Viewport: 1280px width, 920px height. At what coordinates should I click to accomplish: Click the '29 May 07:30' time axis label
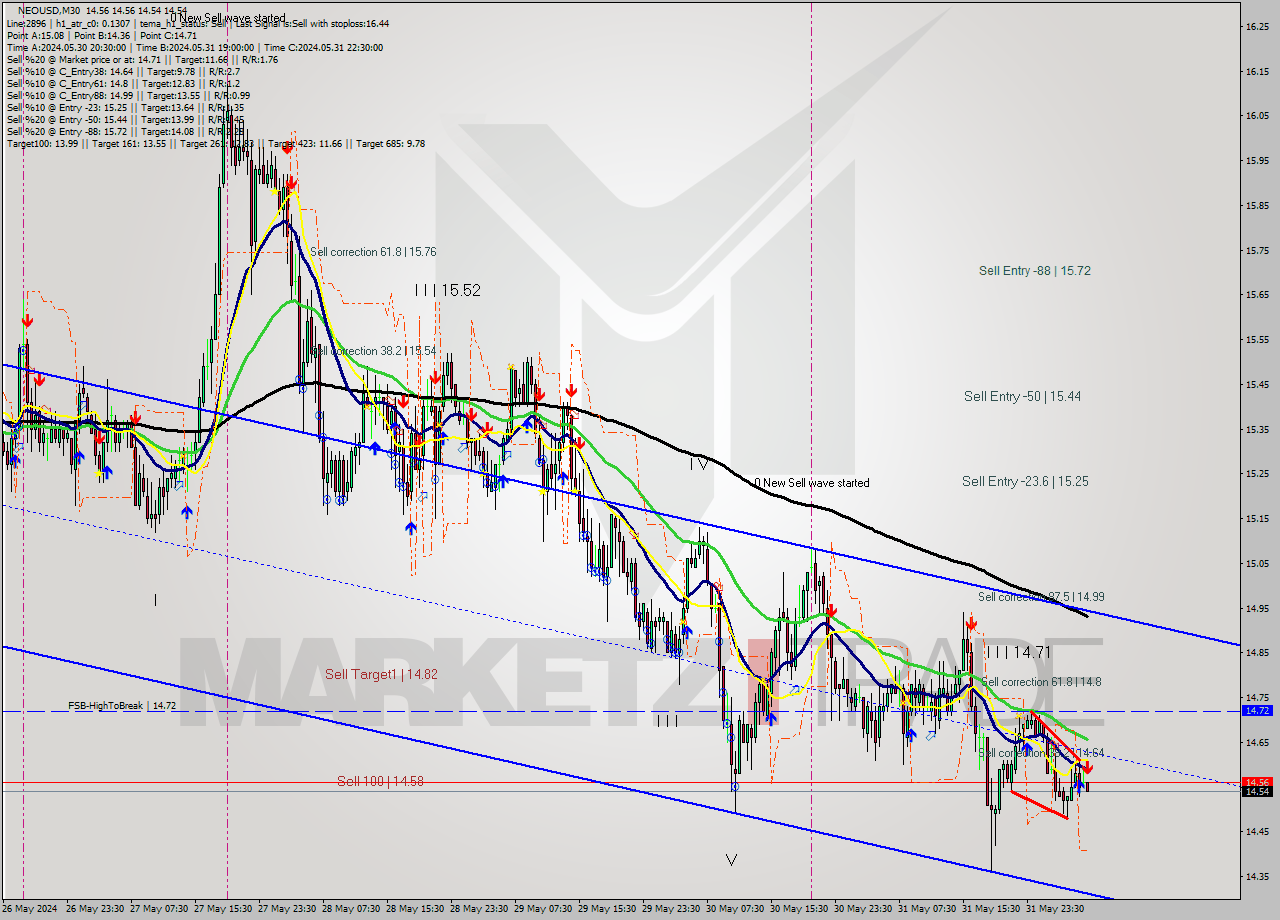coord(544,909)
